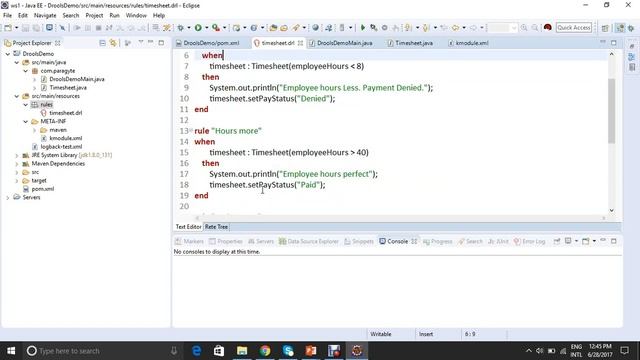Click the Save toolbar icon
The image size is (640, 360).
(25, 28)
